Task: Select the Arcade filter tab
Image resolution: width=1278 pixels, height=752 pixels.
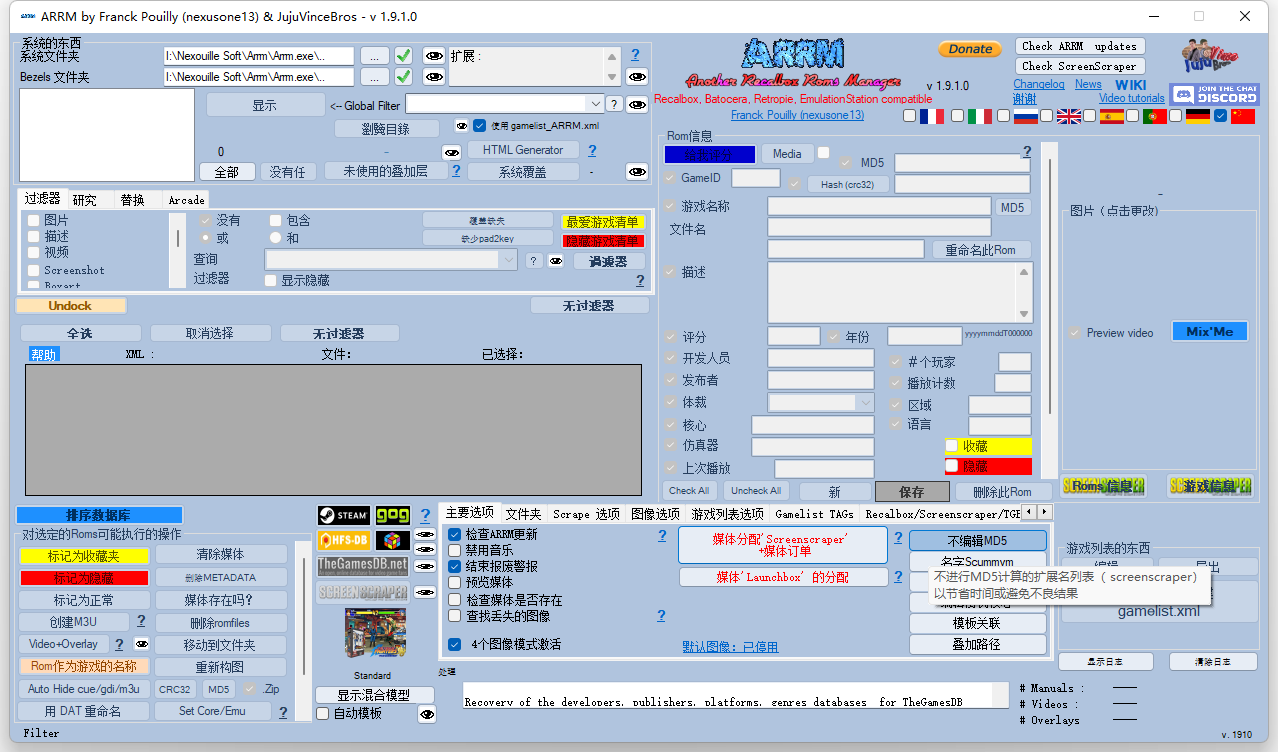Action: pos(186,199)
